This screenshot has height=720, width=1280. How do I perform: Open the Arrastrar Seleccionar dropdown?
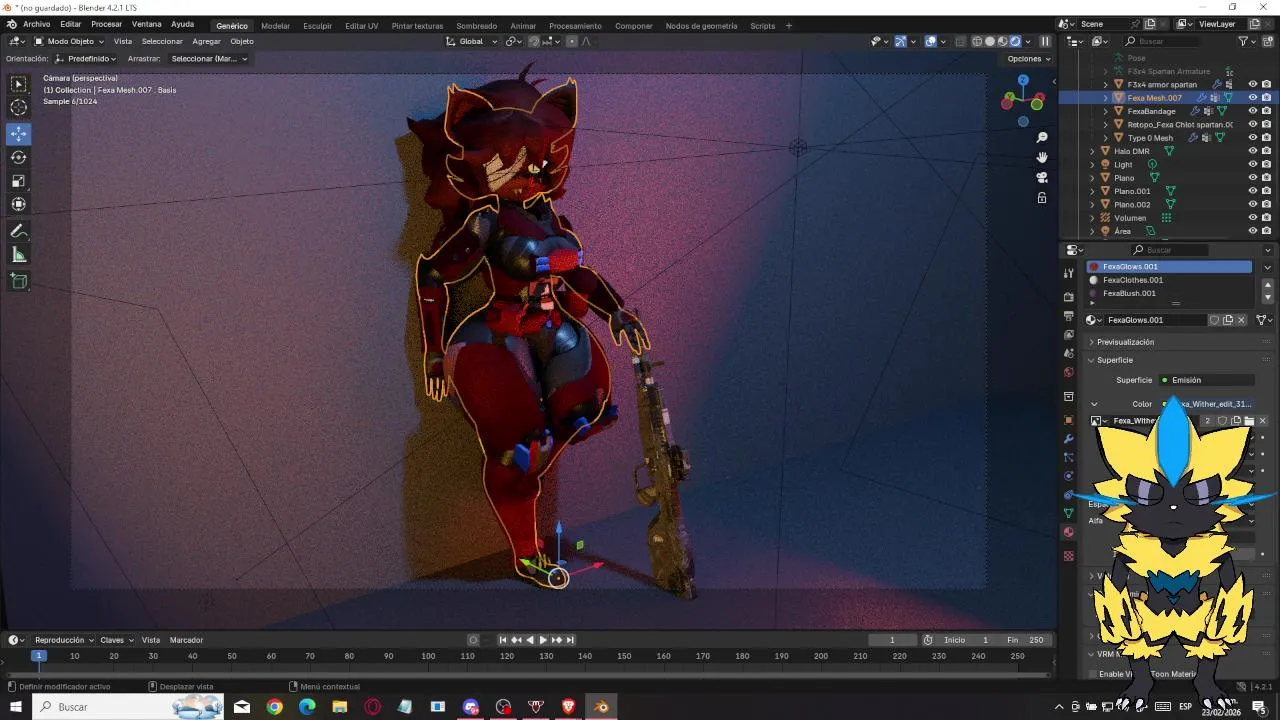pyautogui.click(x=207, y=59)
